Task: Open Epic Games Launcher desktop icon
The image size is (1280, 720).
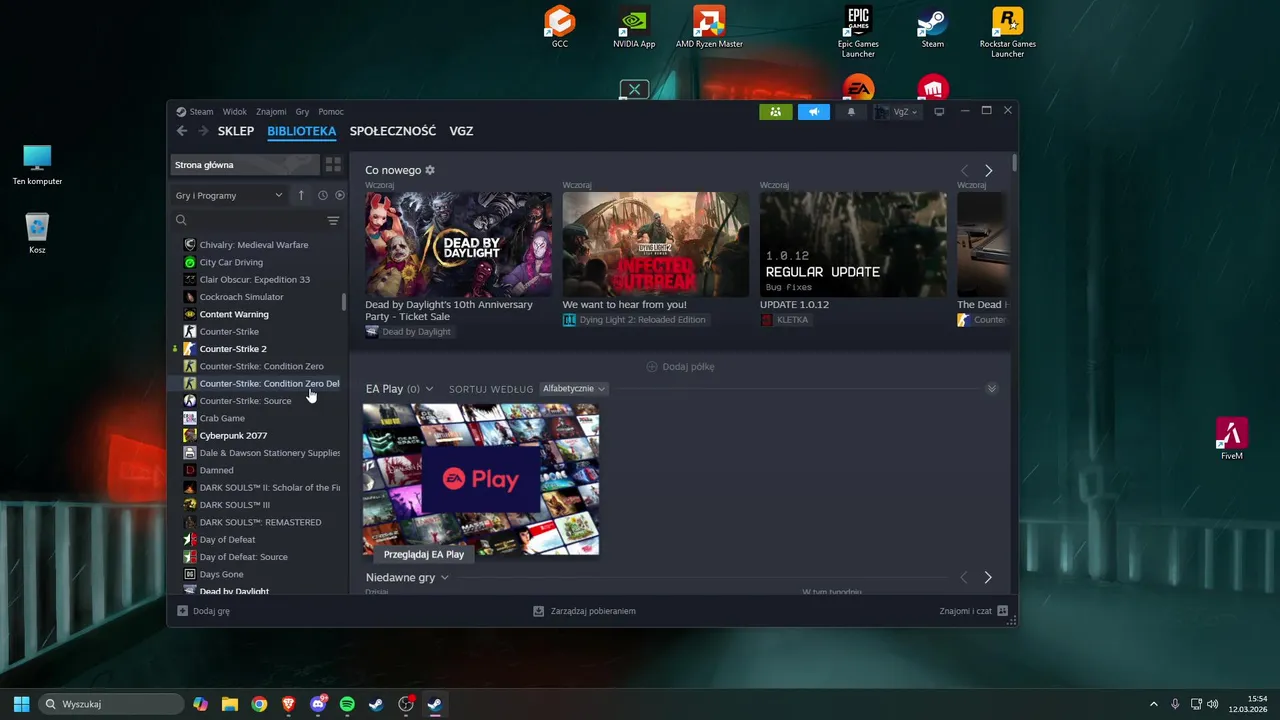Action: (858, 32)
